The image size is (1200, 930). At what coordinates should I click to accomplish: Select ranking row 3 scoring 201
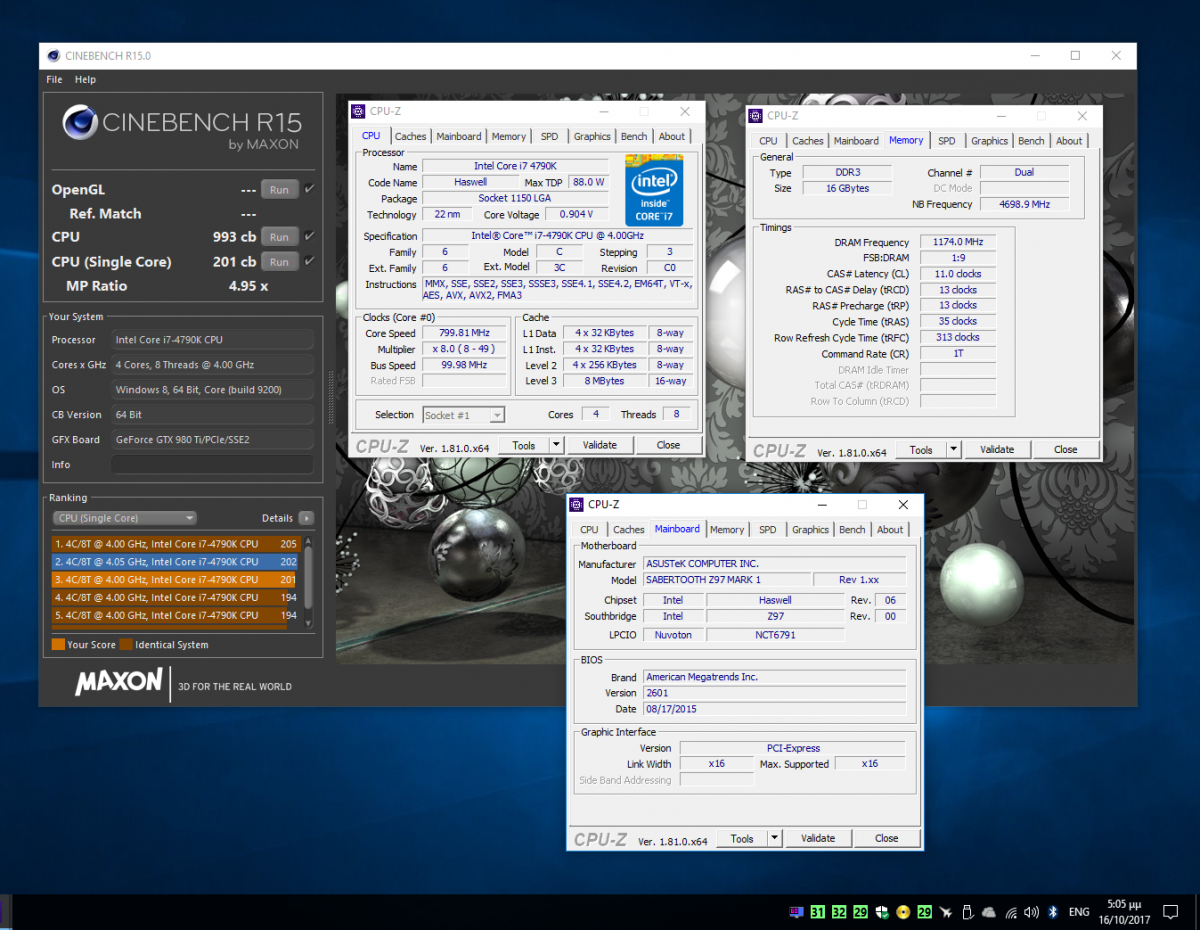tap(176, 580)
